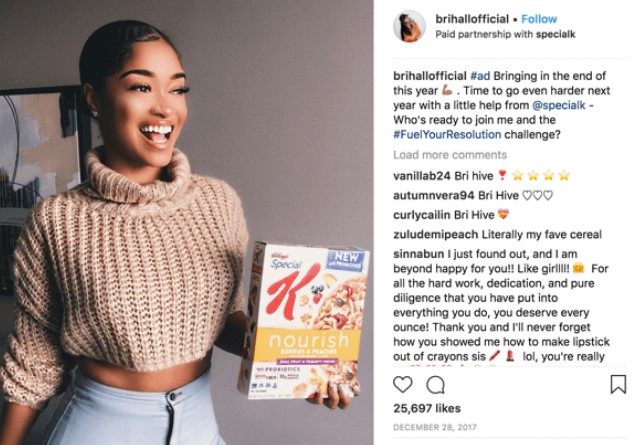
Task: Click the Special K cereal box in the photo
Action: (x=304, y=320)
